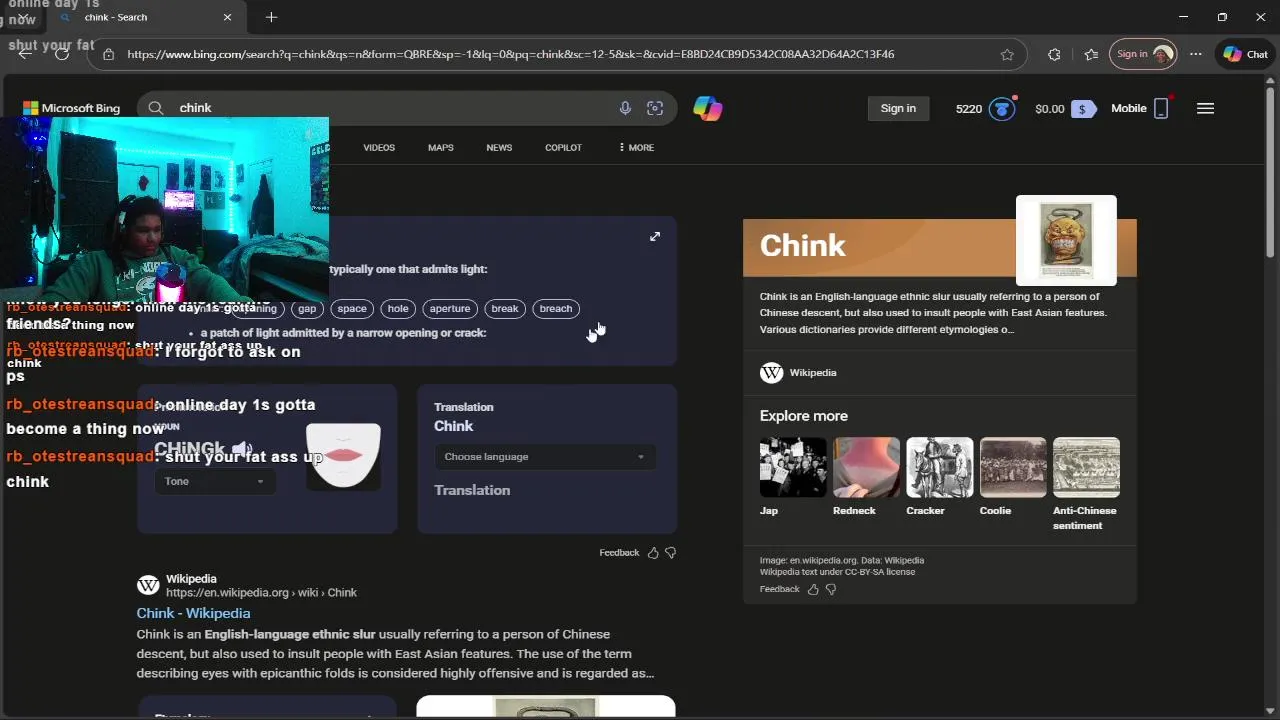Select the 'hole' synonym chip
Screen dimensions: 1280x720
coord(398,309)
